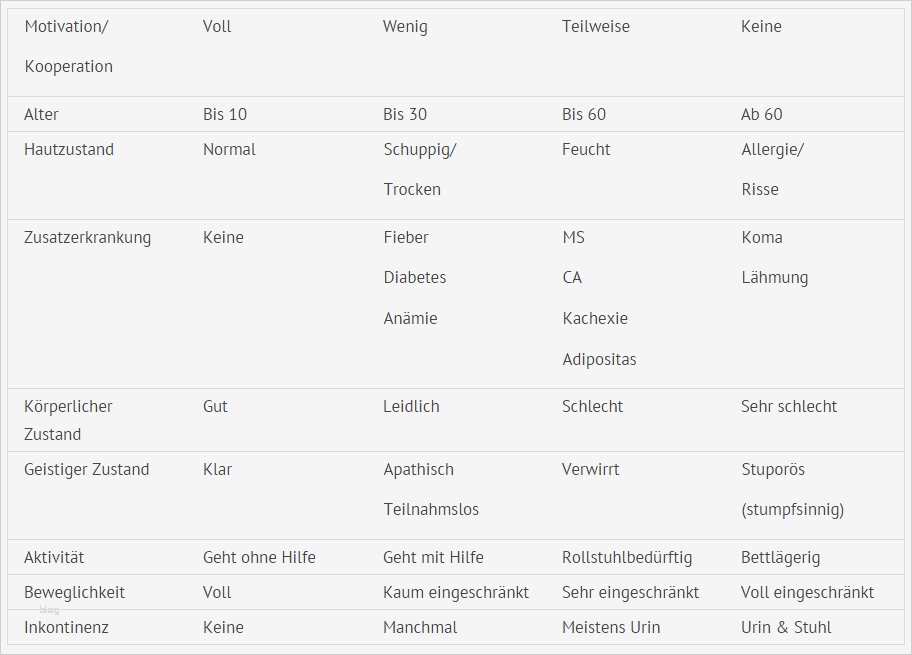The height and width of the screenshot is (655, 912).
Task: Click the 'Motivation/ Kooperation' row header
Action: pyautogui.click(x=68, y=46)
